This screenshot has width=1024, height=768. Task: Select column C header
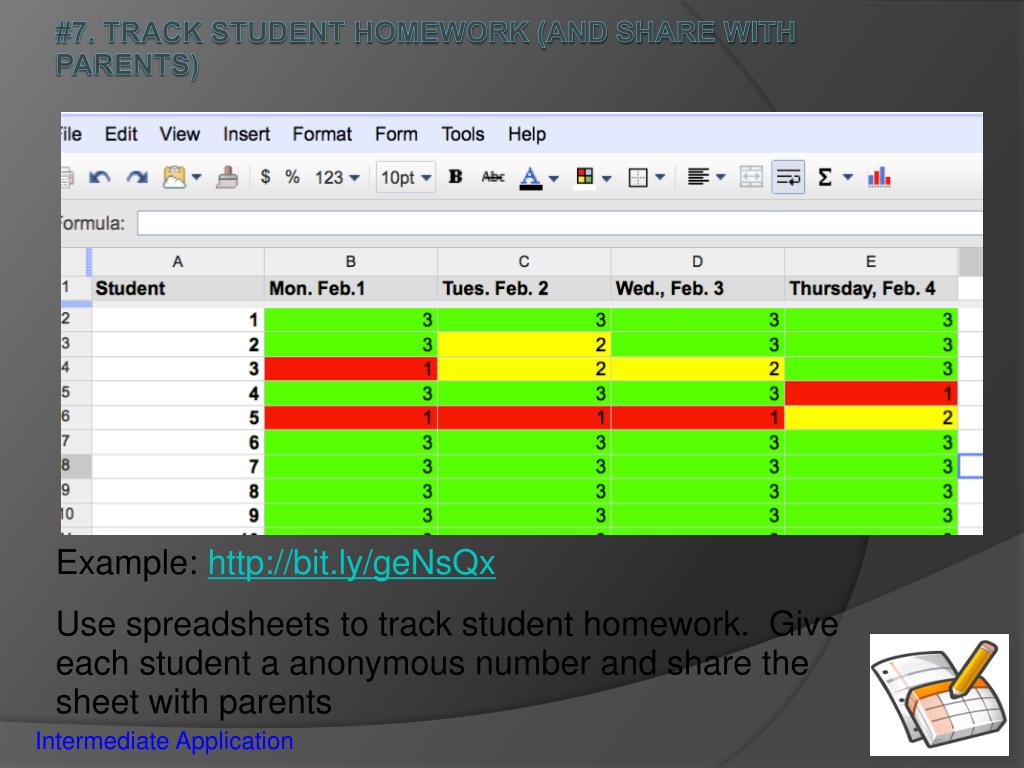pyautogui.click(x=524, y=261)
